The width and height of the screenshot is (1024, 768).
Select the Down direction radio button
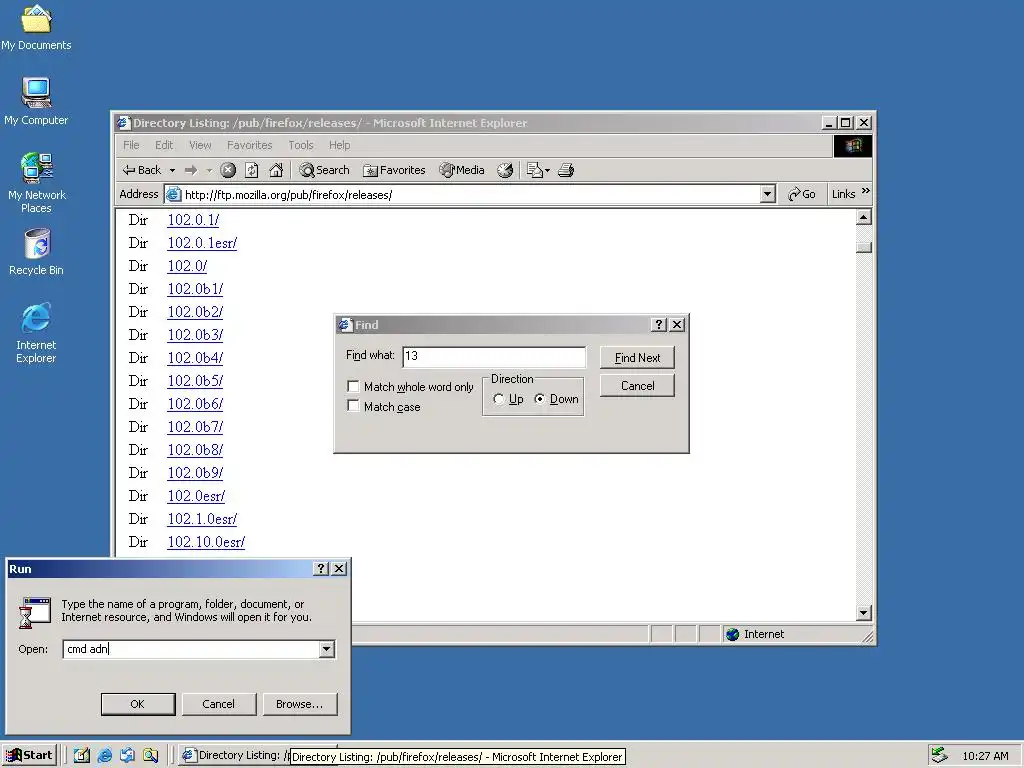(x=539, y=399)
